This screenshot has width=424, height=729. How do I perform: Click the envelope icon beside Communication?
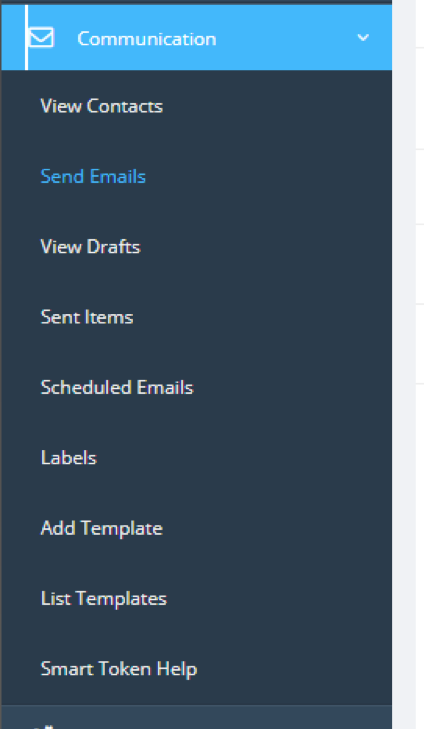point(41,38)
